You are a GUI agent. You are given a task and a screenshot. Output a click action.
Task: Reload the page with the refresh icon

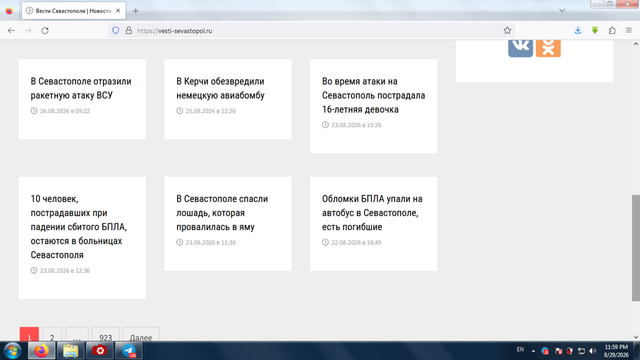click(x=45, y=31)
